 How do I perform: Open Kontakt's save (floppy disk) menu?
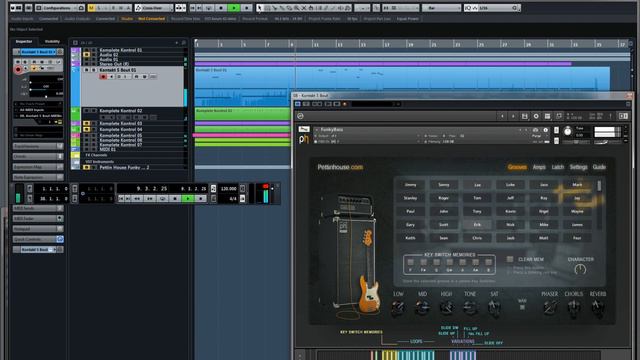pos(524,116)
